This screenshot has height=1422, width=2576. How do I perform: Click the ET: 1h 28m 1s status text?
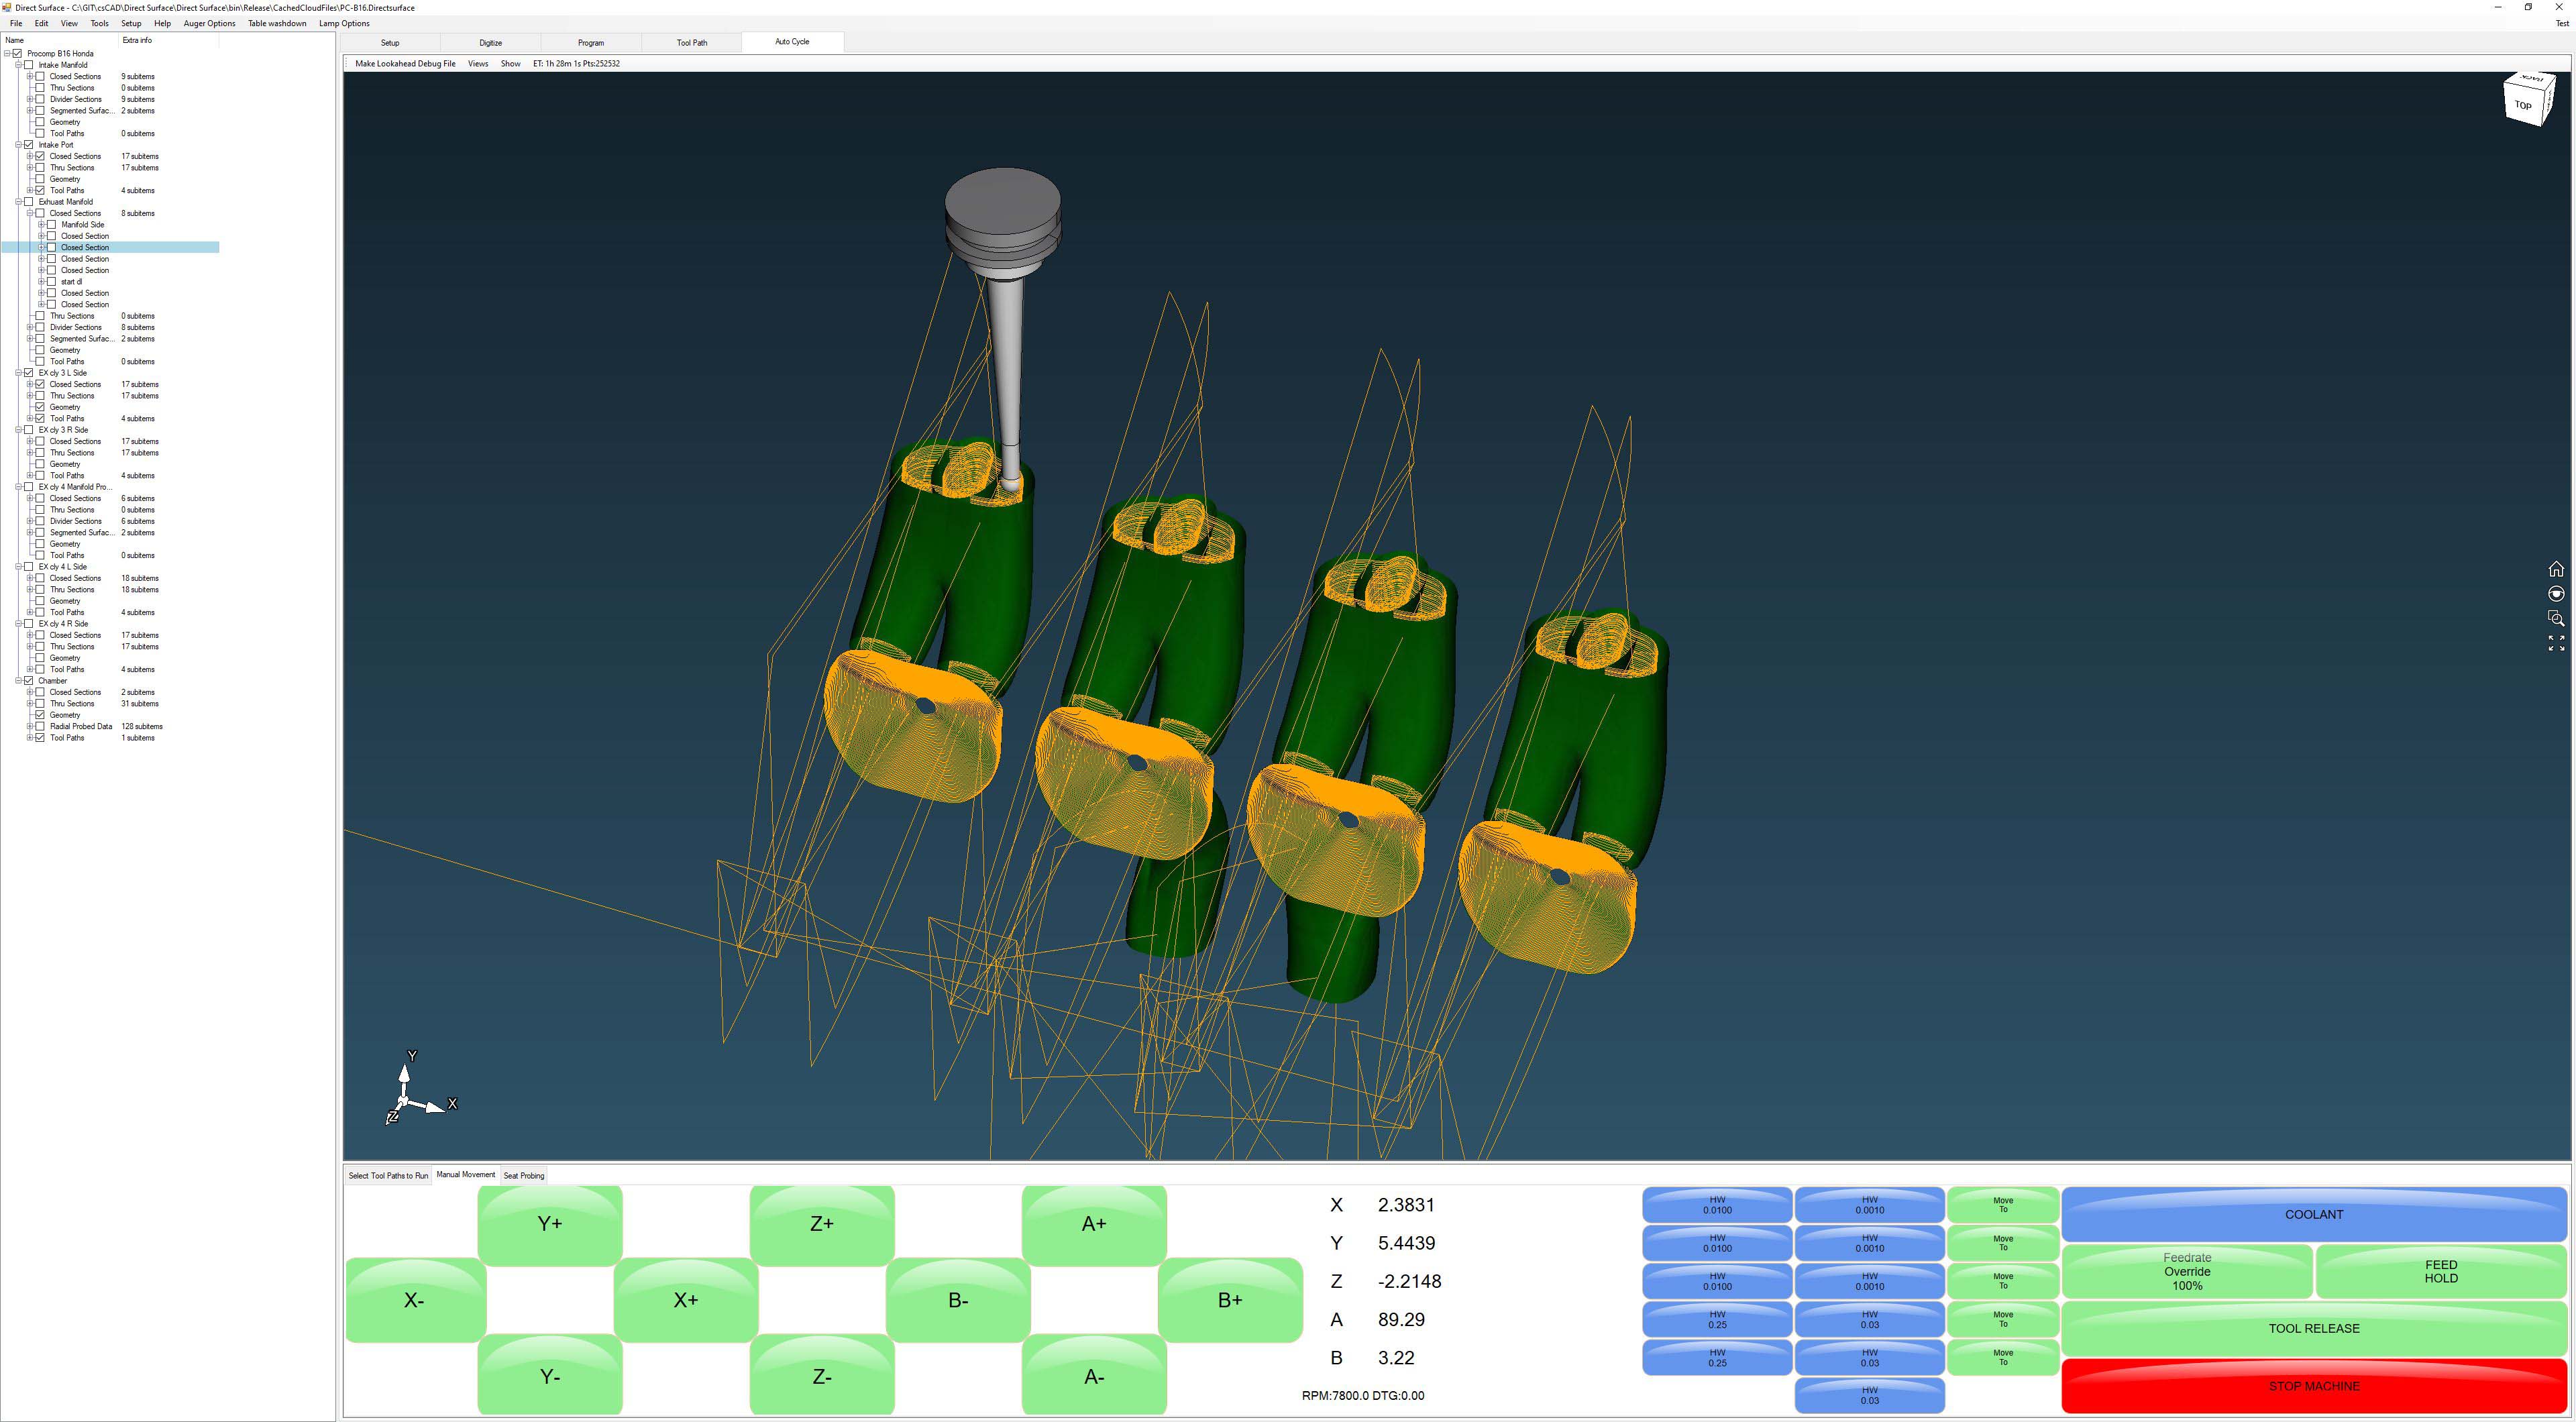[x=576, y=64]
